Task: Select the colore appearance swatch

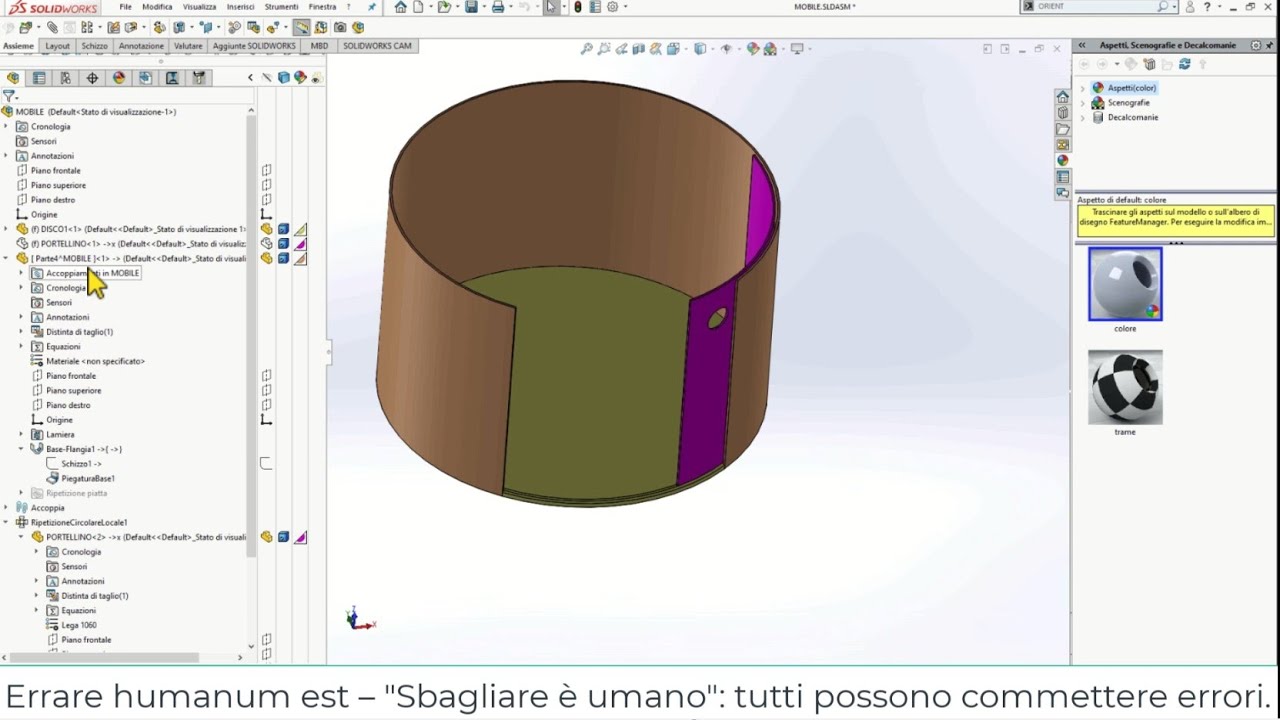Action: [1125, 284]
